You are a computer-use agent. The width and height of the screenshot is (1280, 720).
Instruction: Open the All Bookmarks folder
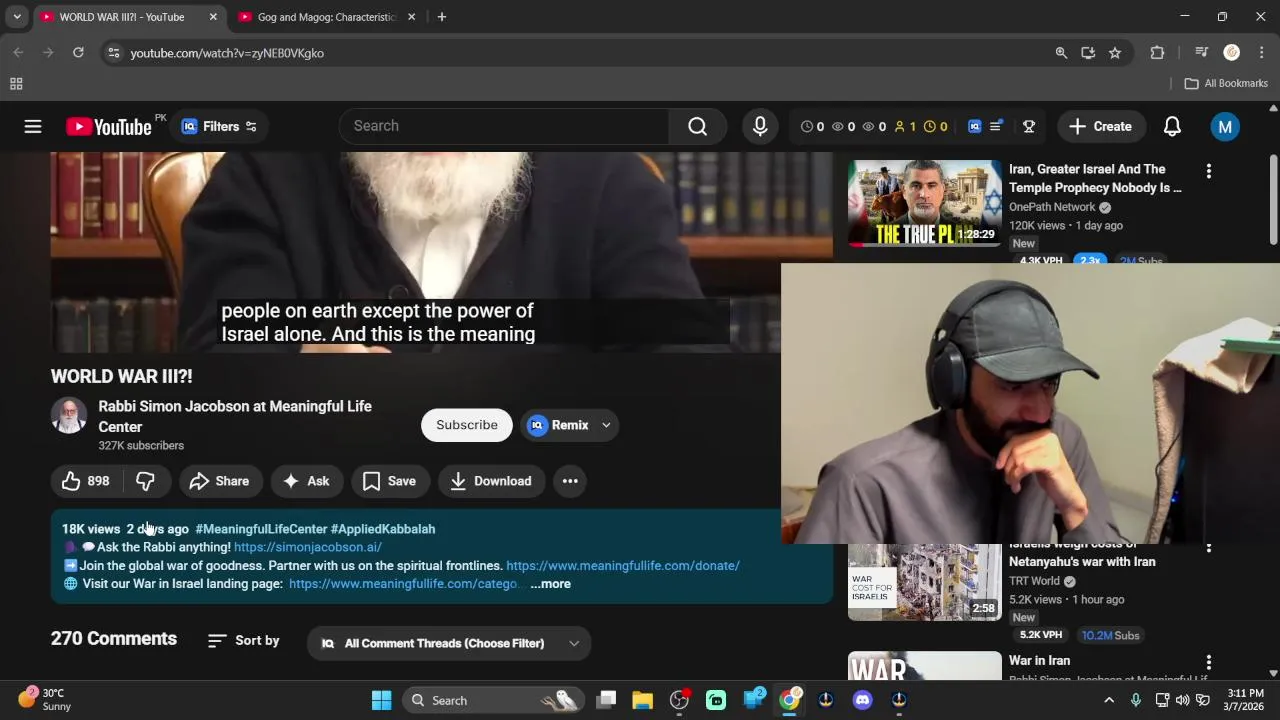[1226, 84]
